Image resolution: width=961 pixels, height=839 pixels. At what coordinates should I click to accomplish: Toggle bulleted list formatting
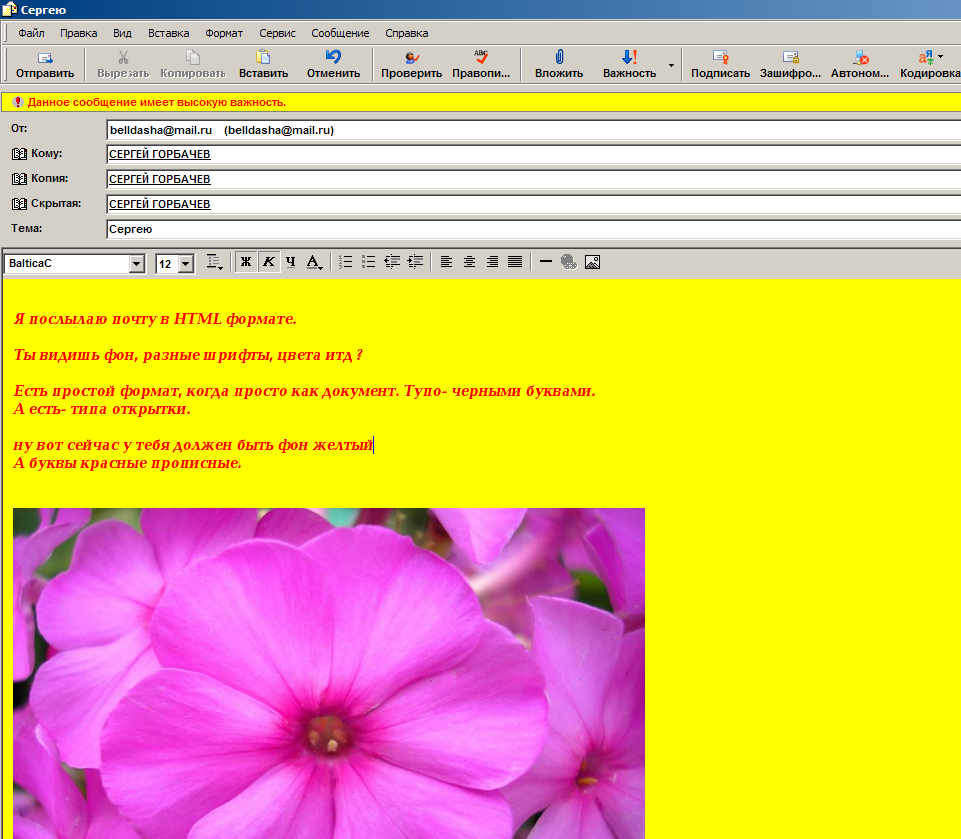(x=368, y=262)
